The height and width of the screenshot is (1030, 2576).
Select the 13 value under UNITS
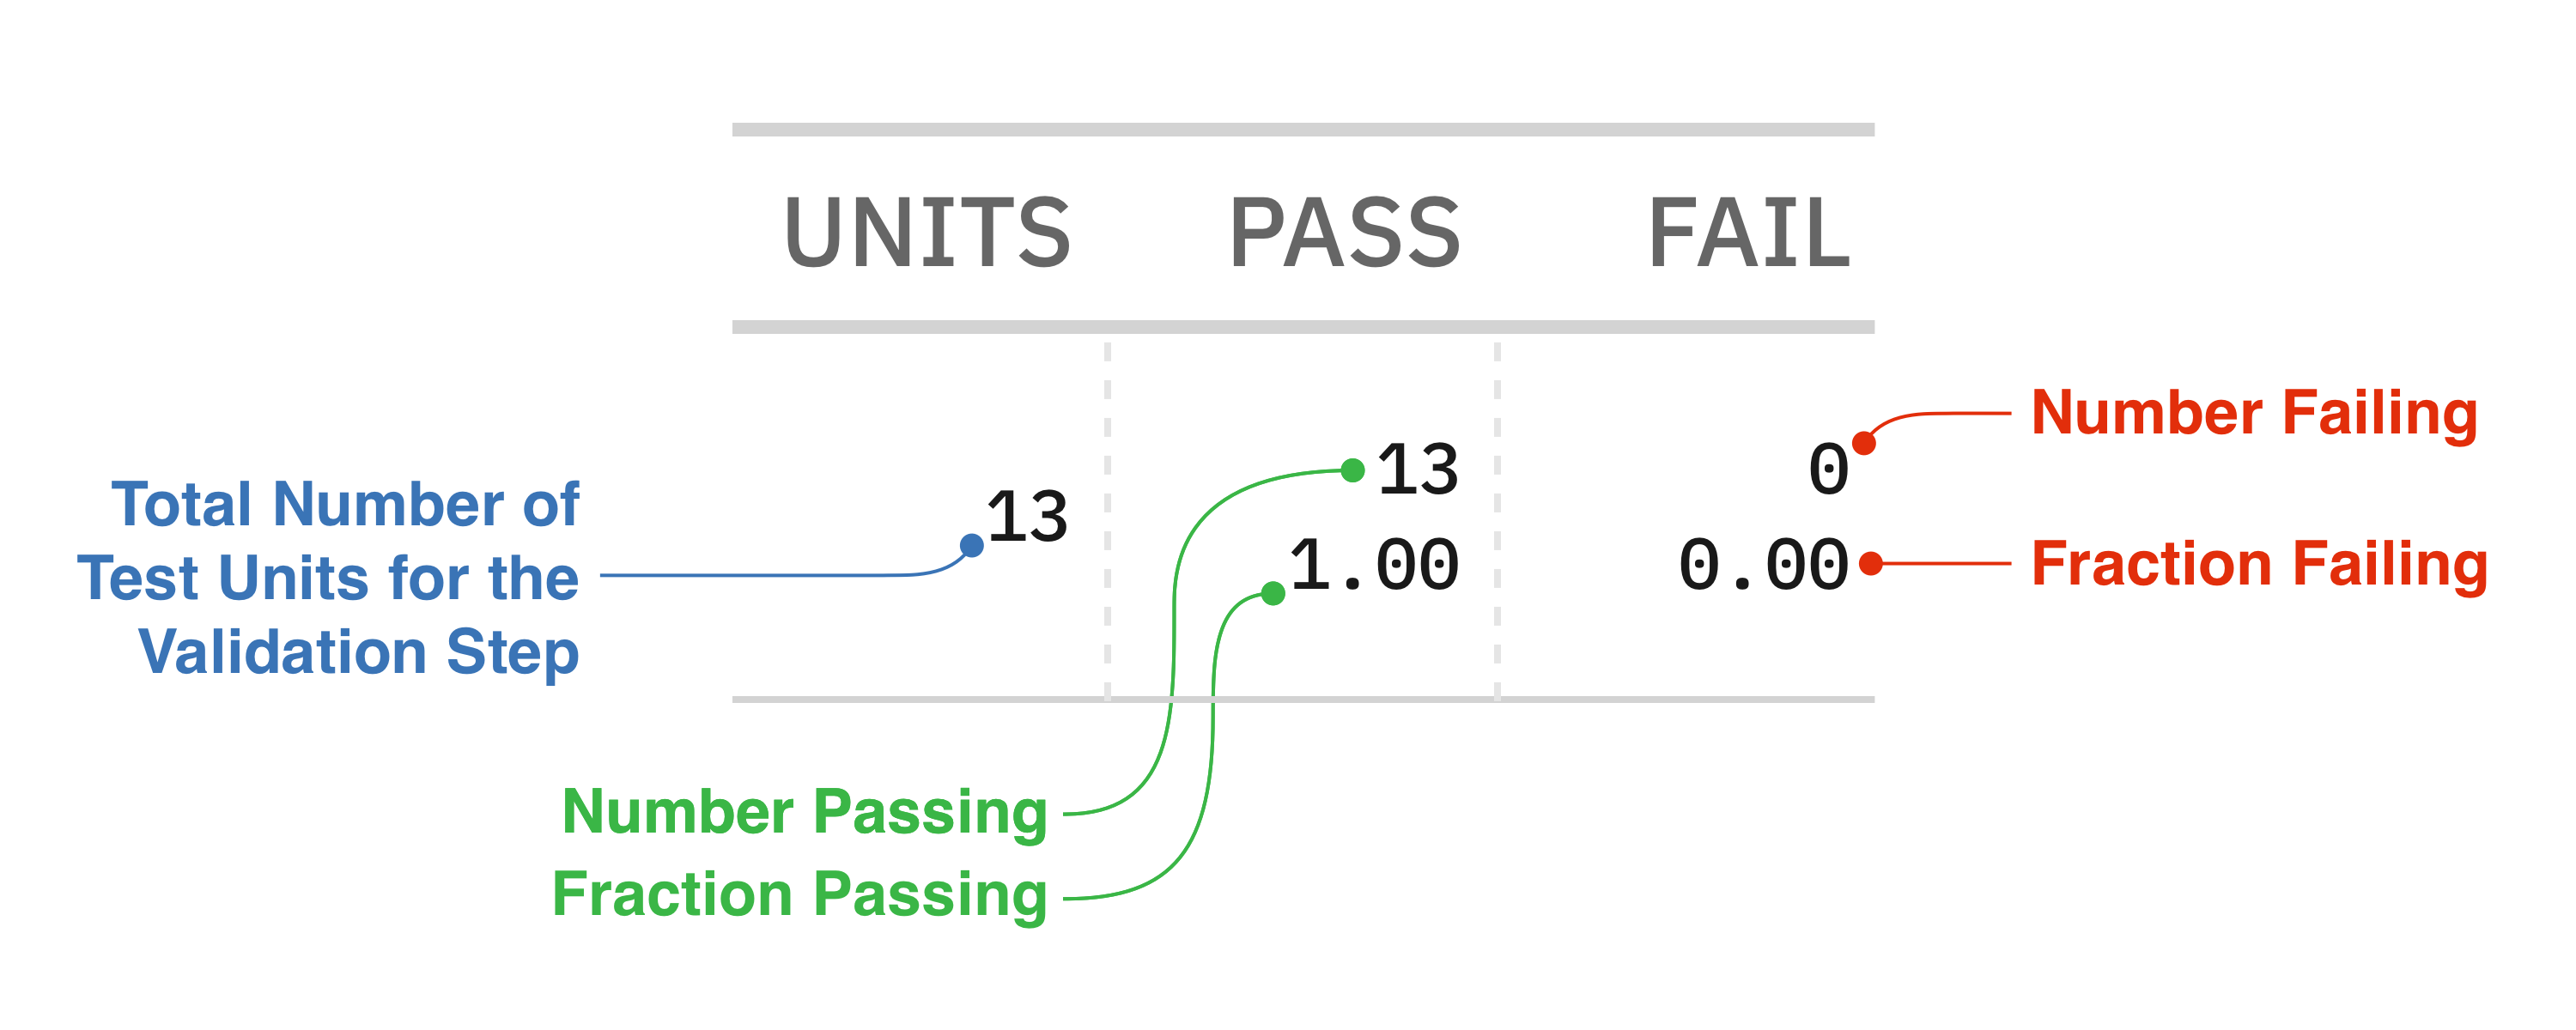tap(1027, 517)
